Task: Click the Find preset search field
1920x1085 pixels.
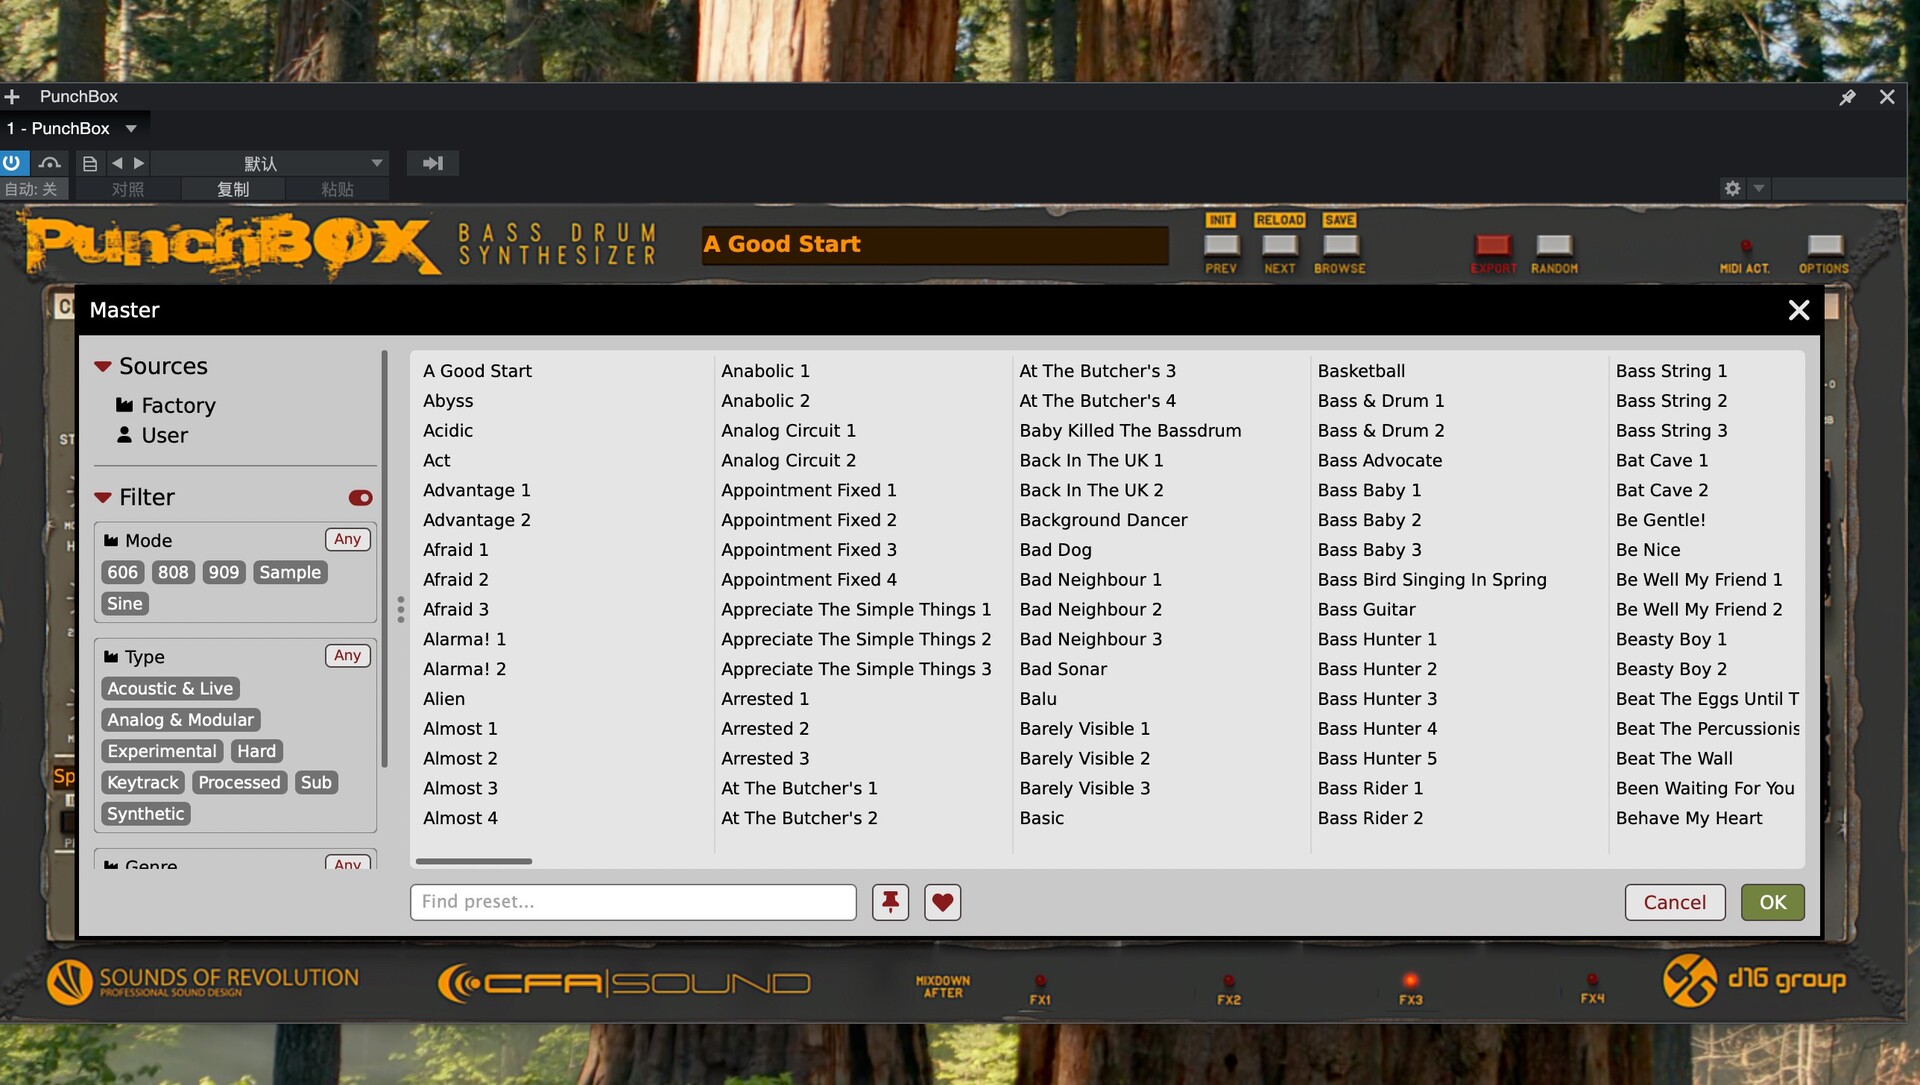Action: [x=633, y=902]
